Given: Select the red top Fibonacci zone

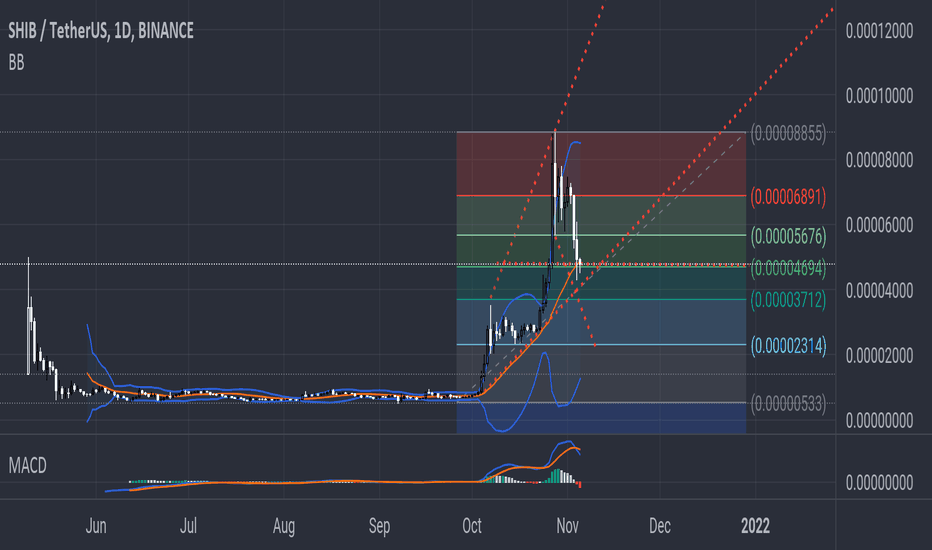Looking at the screenshot, I should coord(601,164).
